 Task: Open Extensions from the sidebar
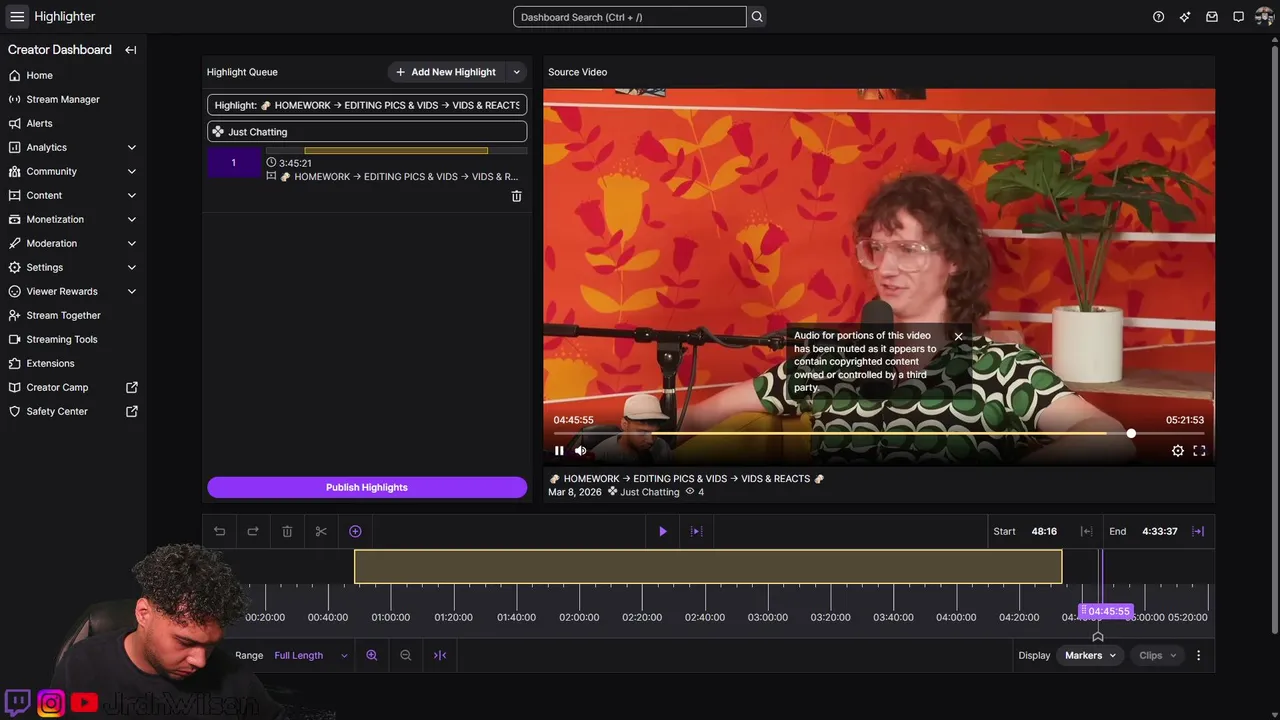click(x=50, y=363)
